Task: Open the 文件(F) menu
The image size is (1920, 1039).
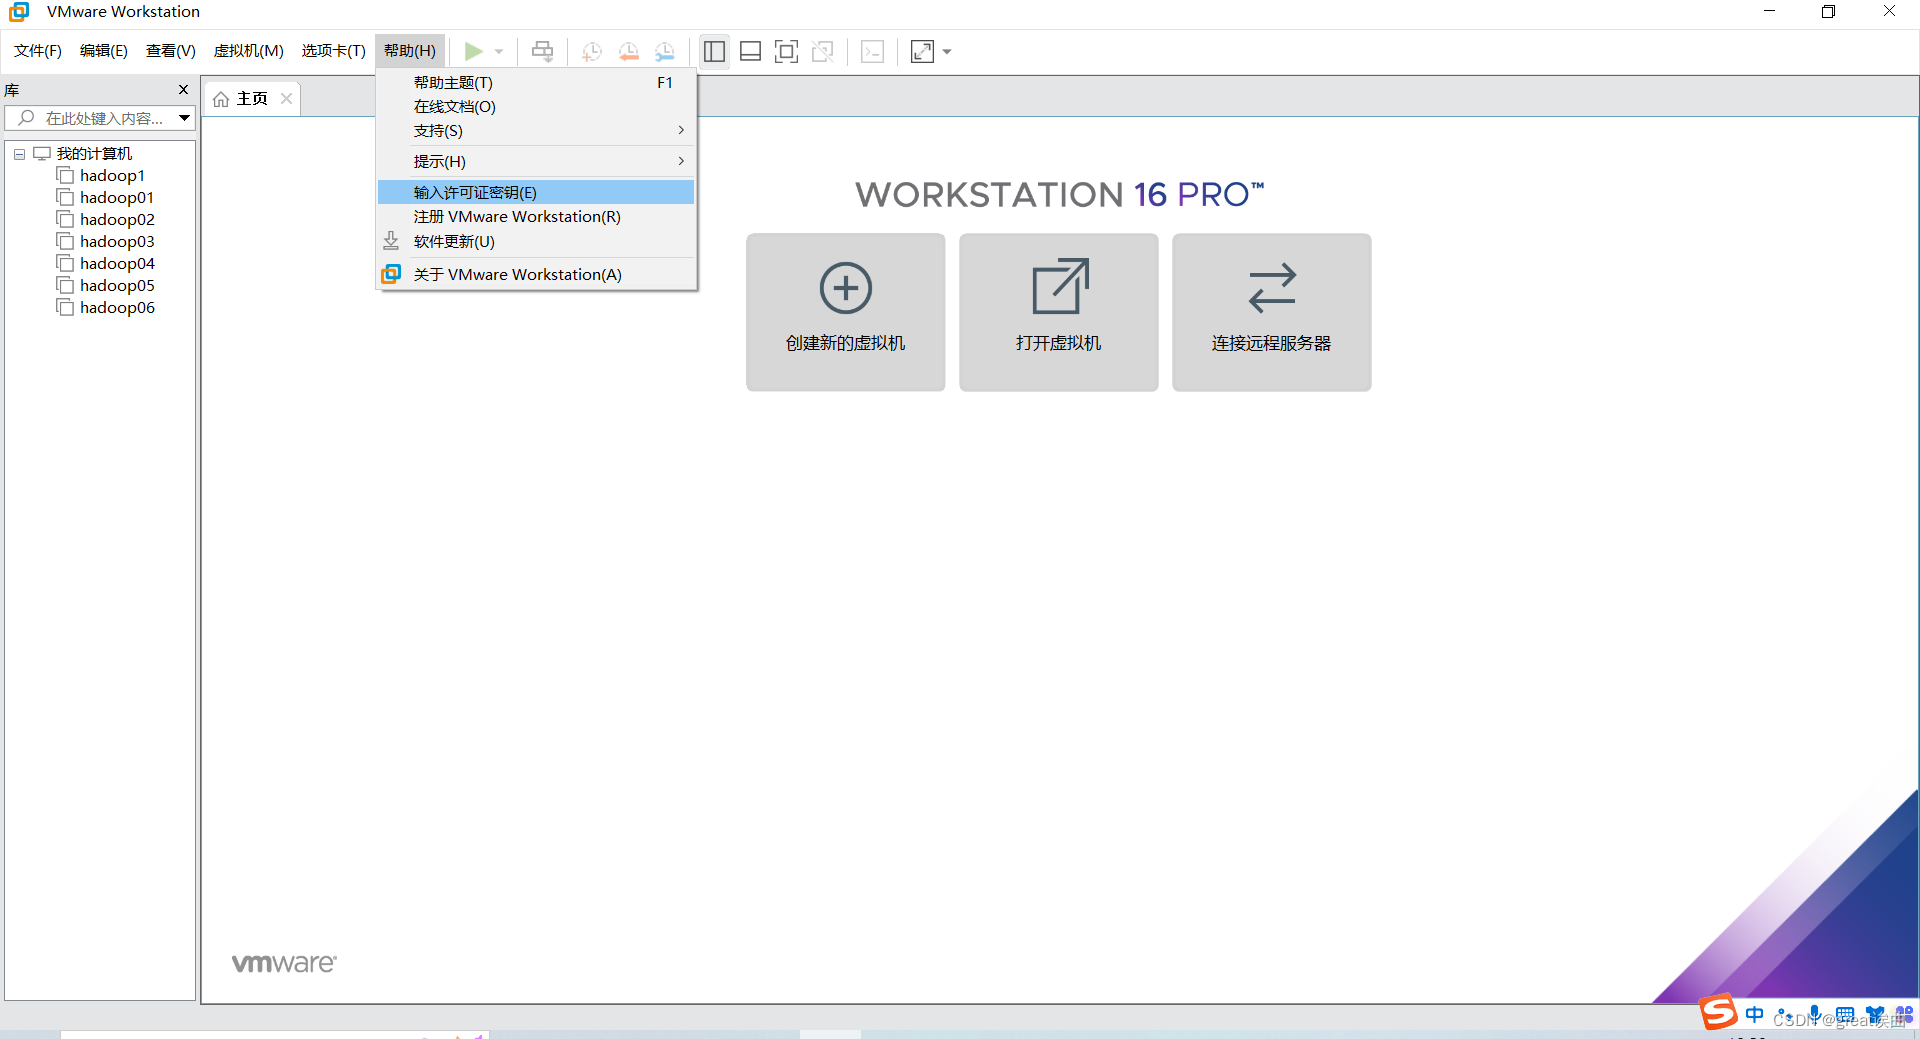Action: point(38,51)
